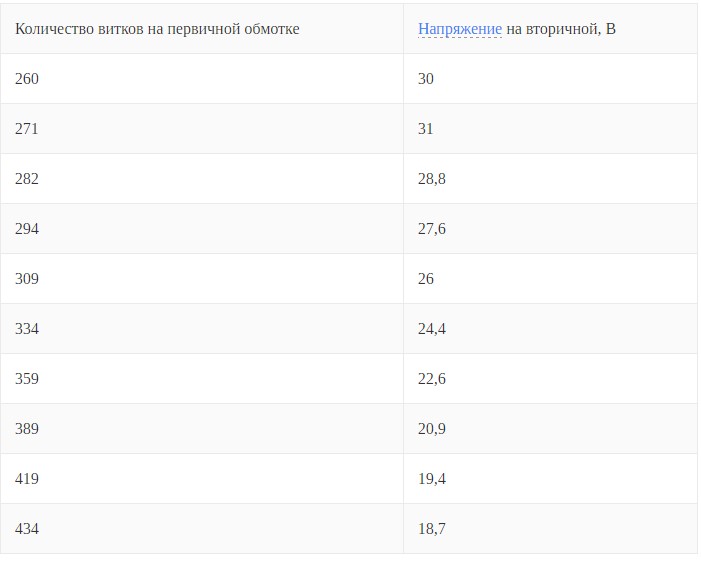Click the voltage value 18,7

pos(432,529)
